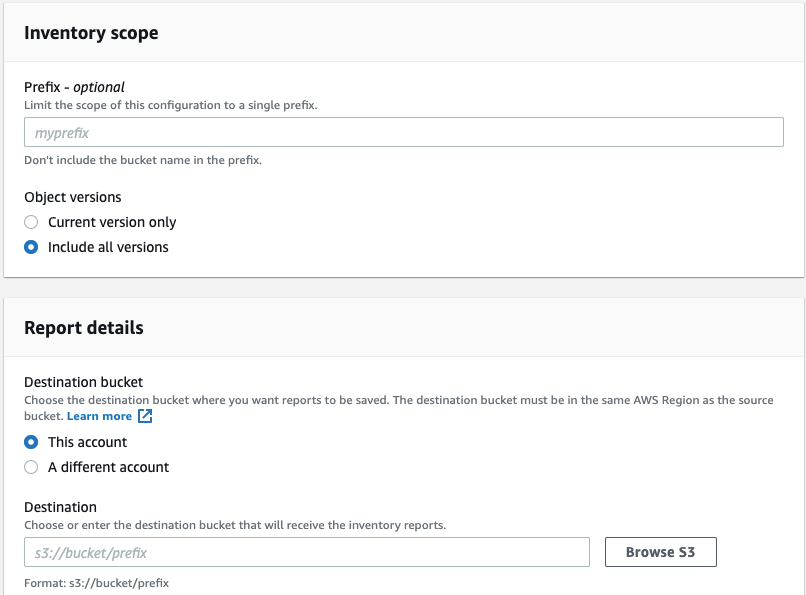Click the Report details section header
Image resolution: width=806 pixels, height=595 pixels.
click(84, 327)
